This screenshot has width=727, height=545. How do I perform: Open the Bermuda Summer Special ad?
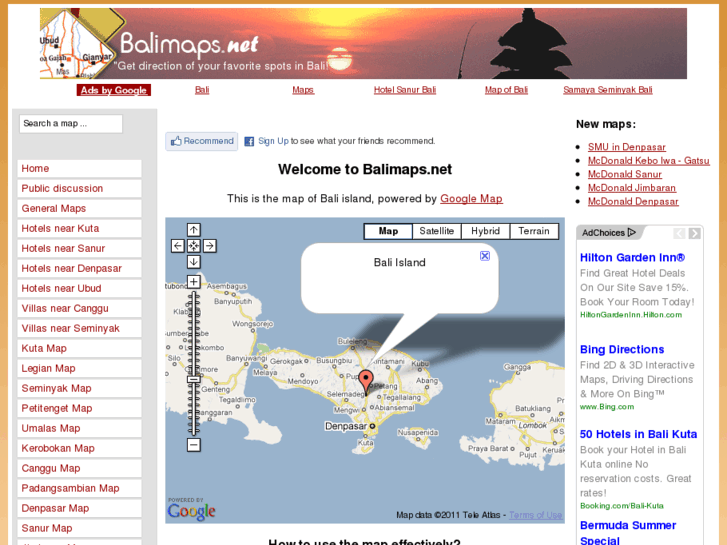628,532
